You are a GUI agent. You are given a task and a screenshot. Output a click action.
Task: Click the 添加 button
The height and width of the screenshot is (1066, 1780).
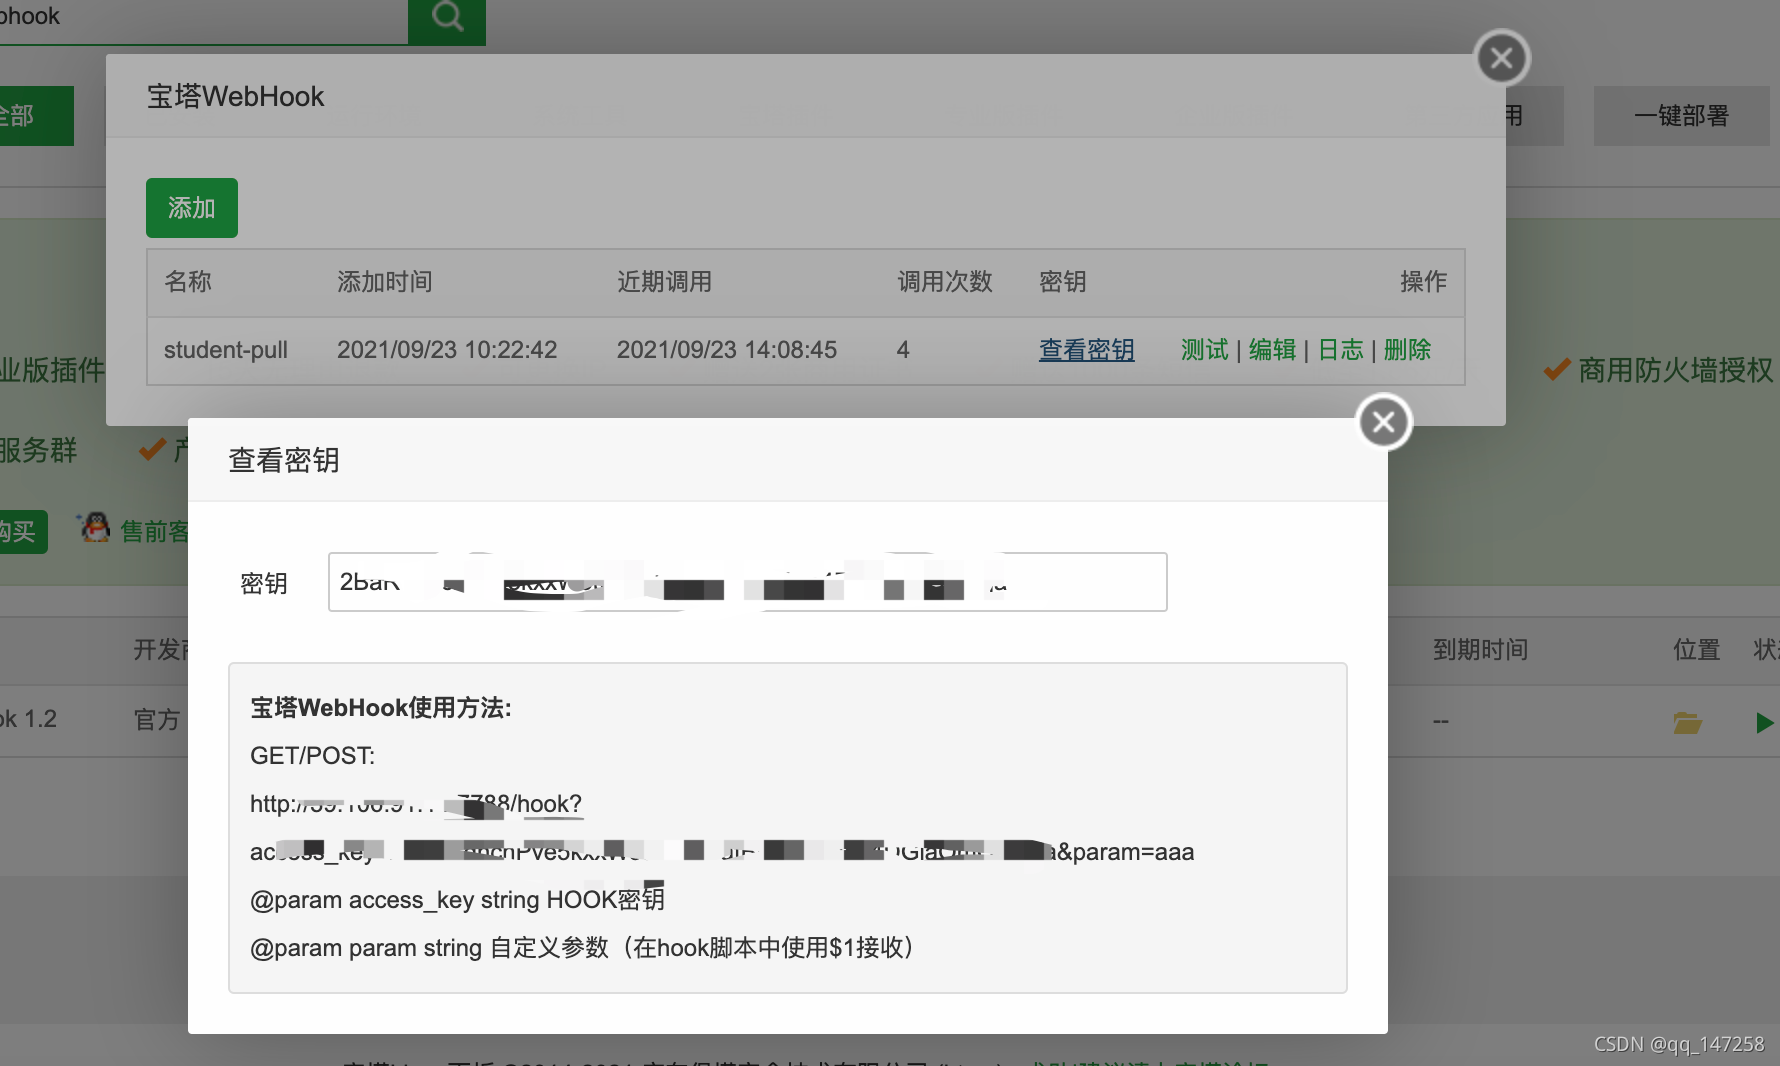pyautogui.click(x=192, y=208)
